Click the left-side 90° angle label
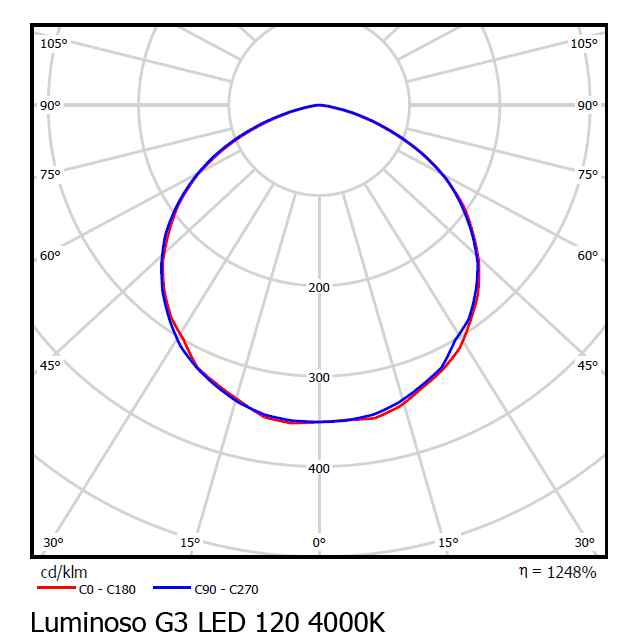Image resolution: width=638 pixels, height=638 pixels. tap(51, 106)
